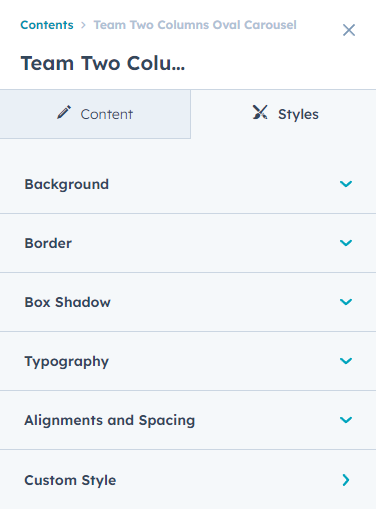Go back to Contents breadcrumb link

click(x=47, y=25)
